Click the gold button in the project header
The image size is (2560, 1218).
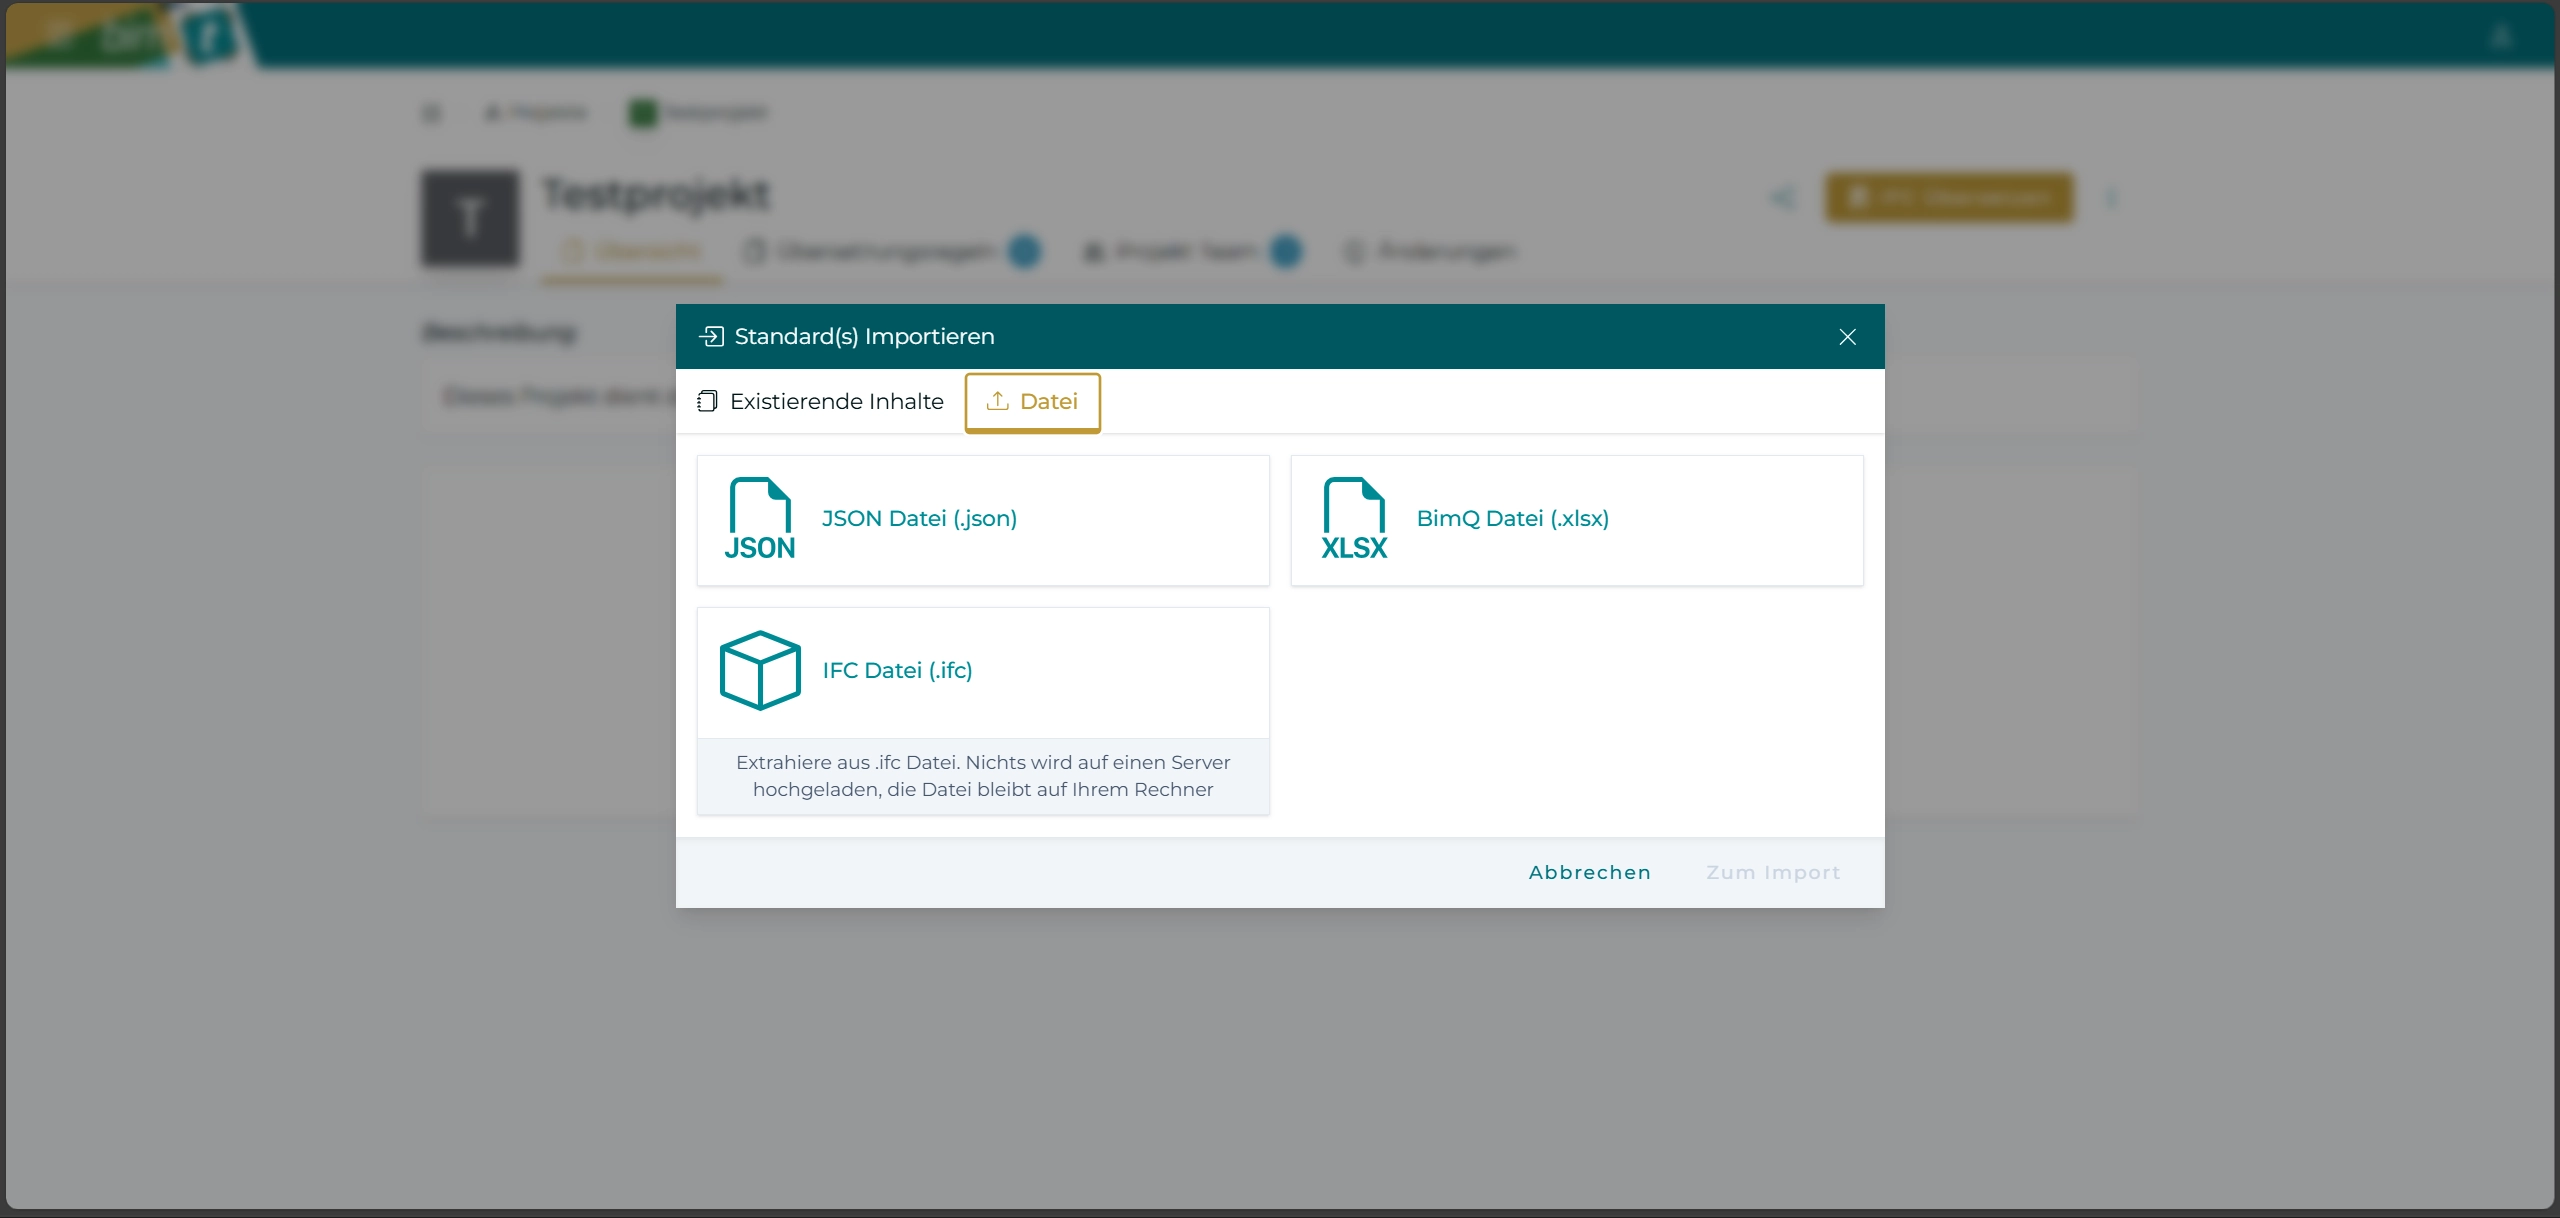(1949, 198)
